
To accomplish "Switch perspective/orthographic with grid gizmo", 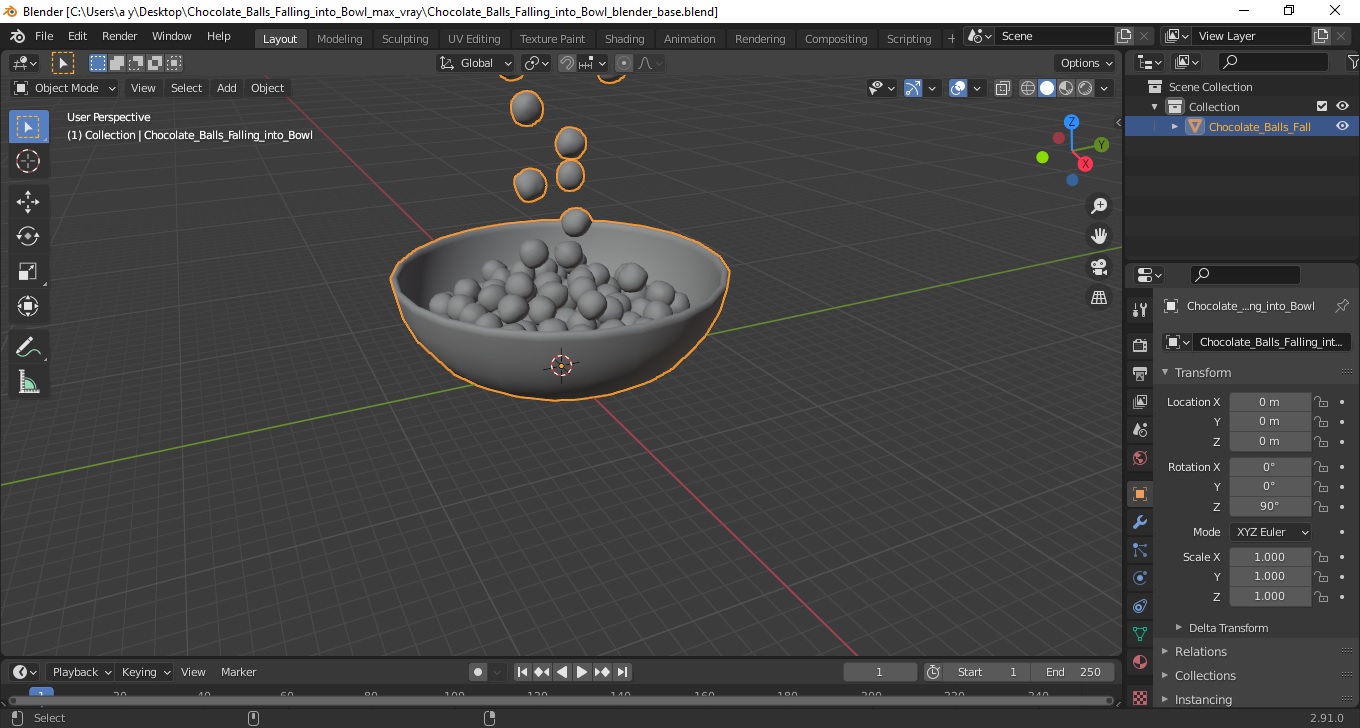I will [x=1099, y=298].
